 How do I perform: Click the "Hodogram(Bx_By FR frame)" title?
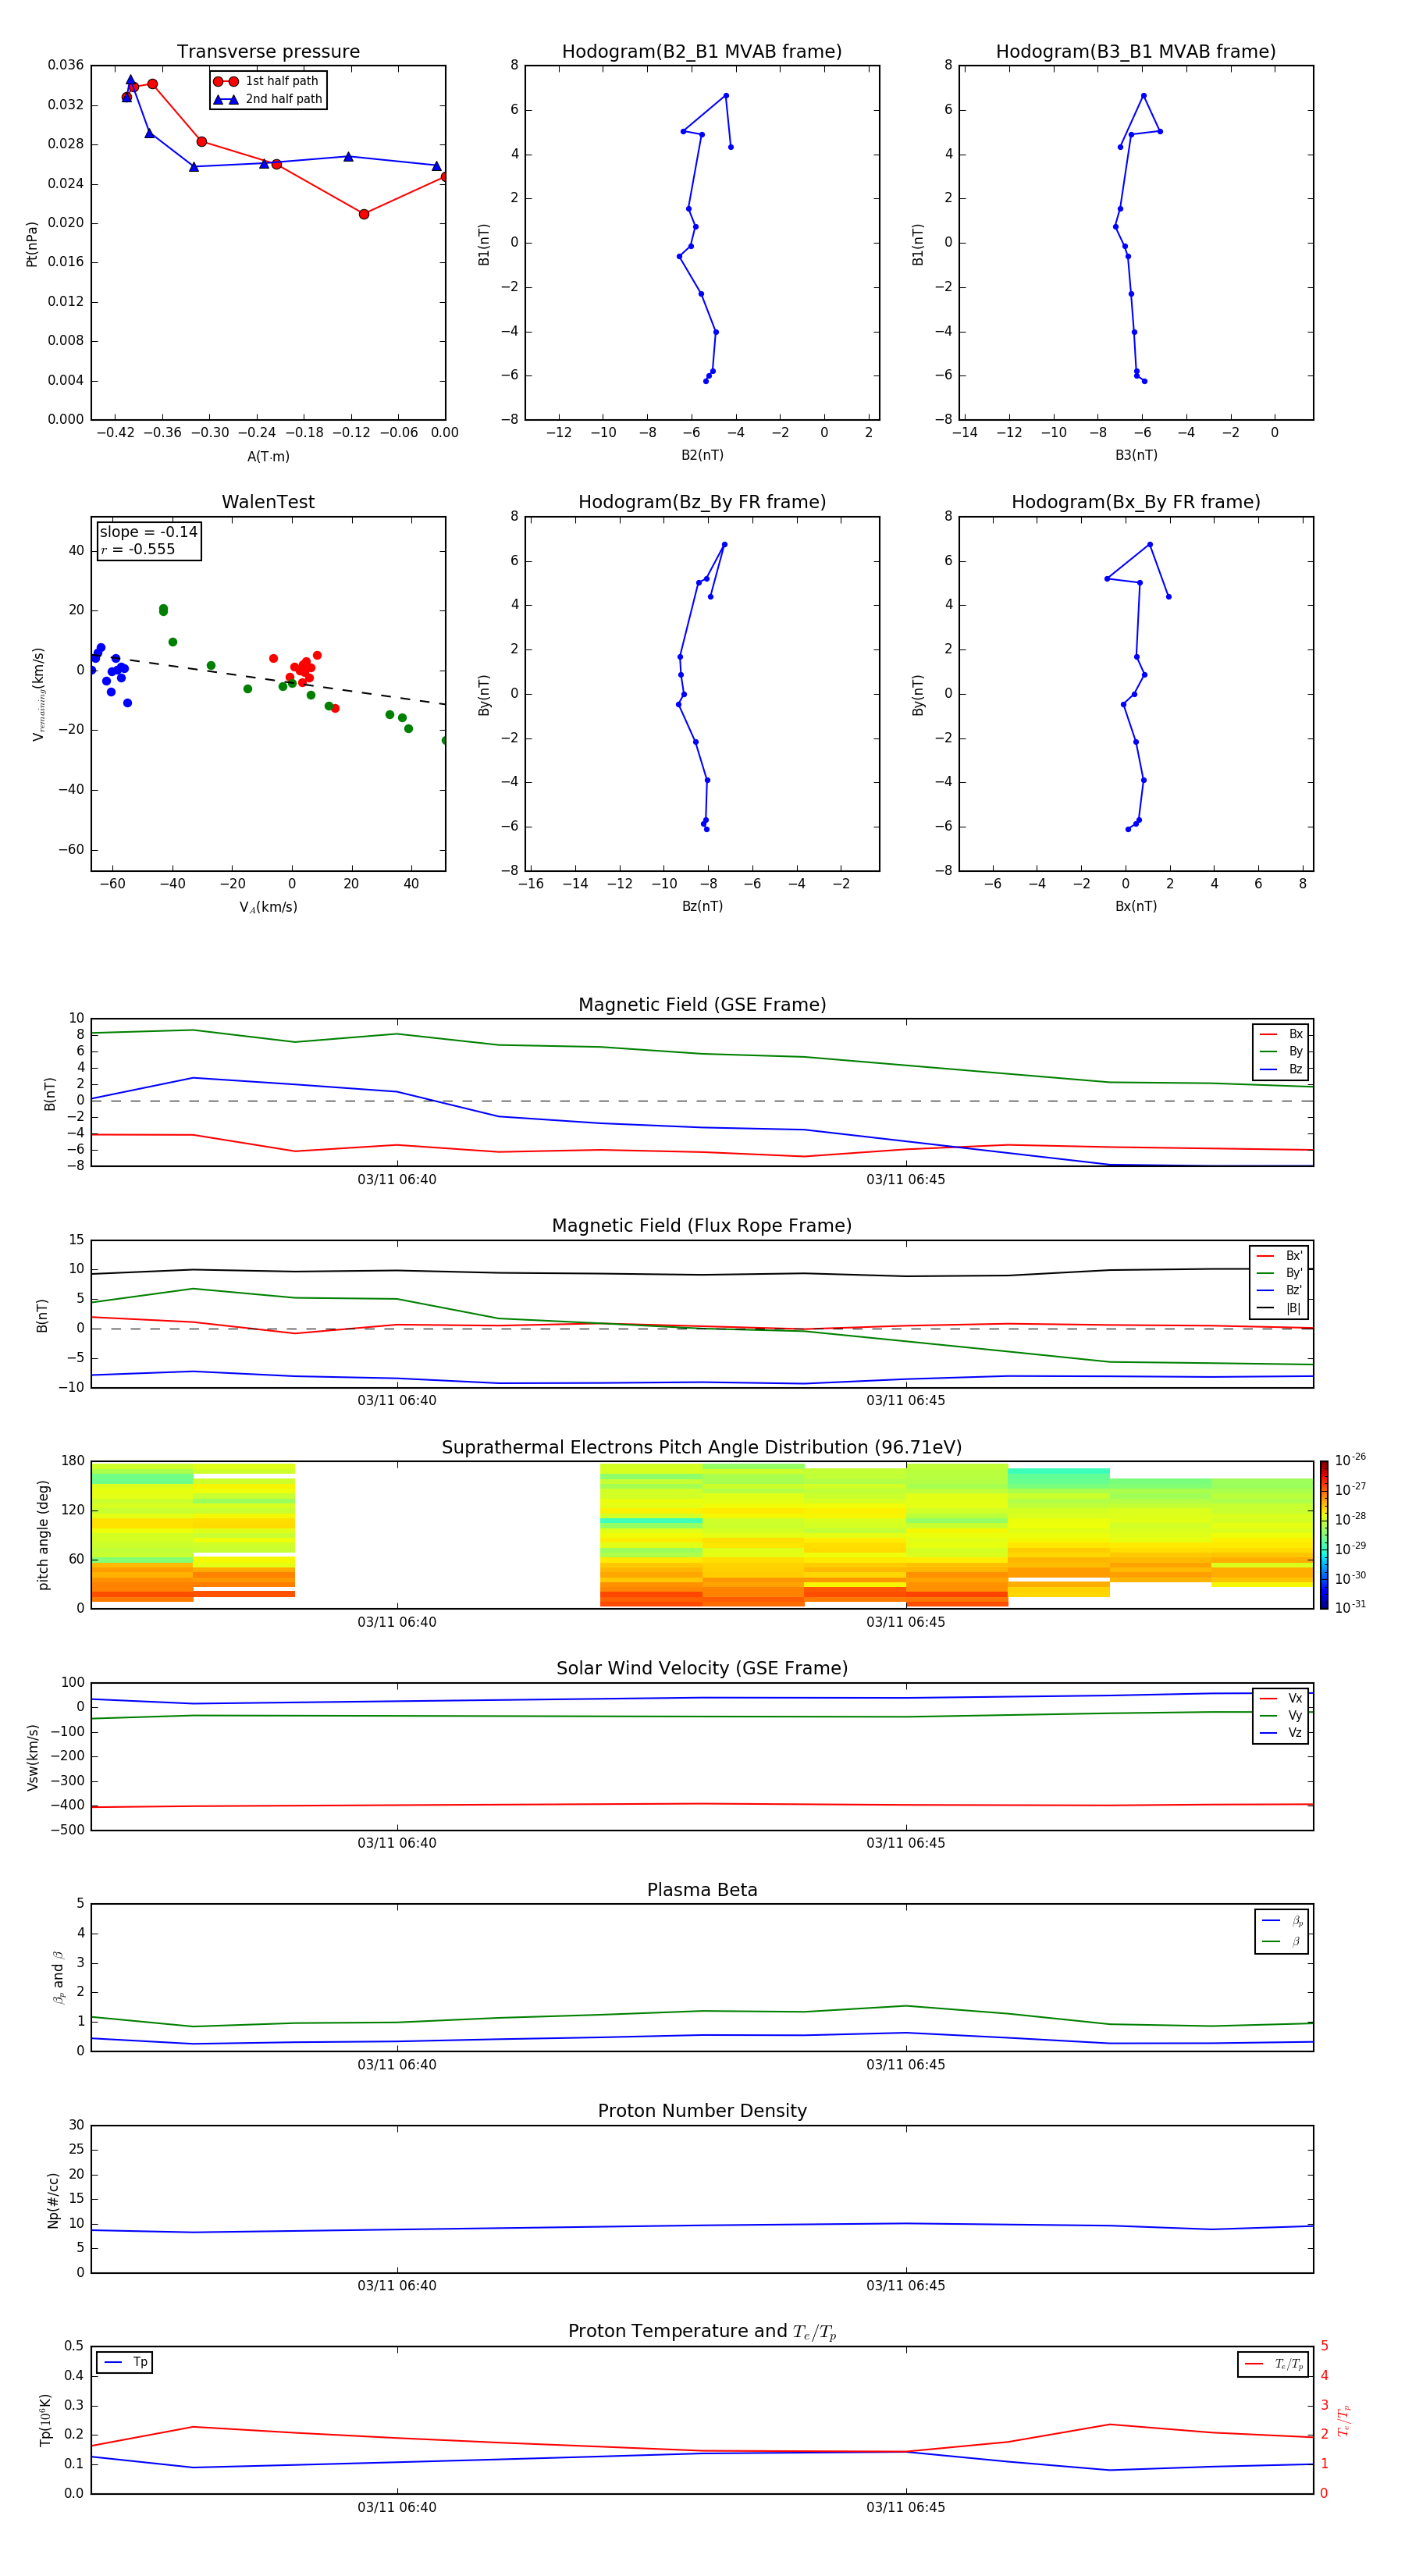(x=1136, y=502)
